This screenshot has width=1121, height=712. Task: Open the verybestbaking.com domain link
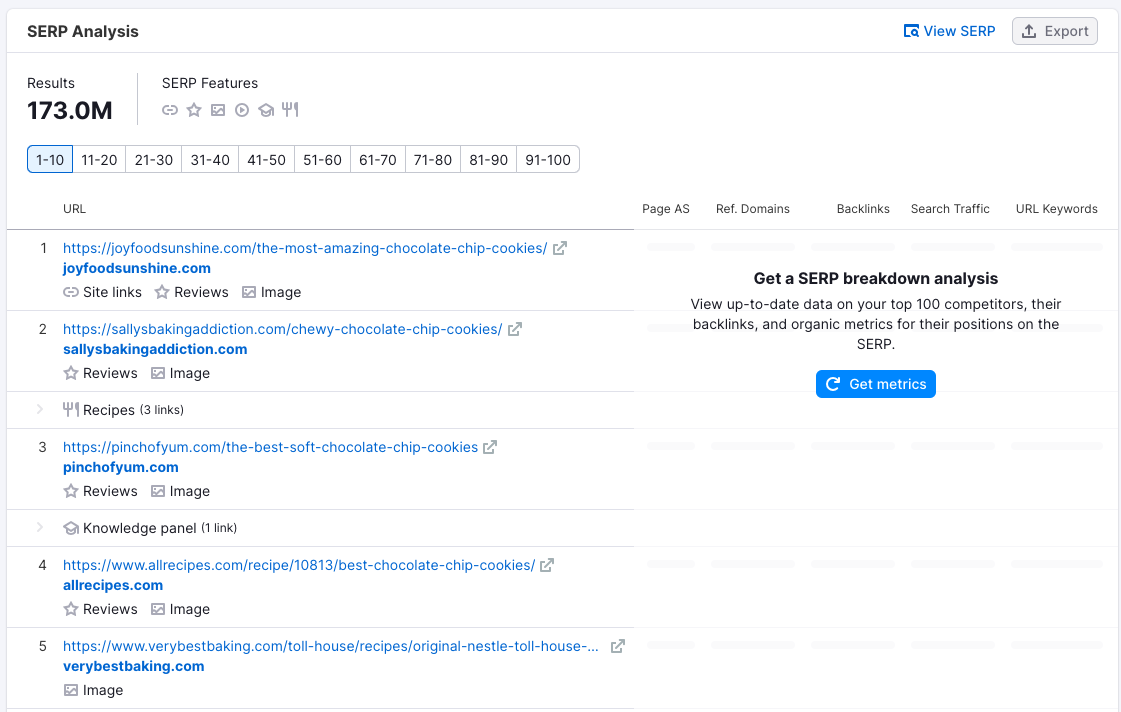[x=134, y=666]
